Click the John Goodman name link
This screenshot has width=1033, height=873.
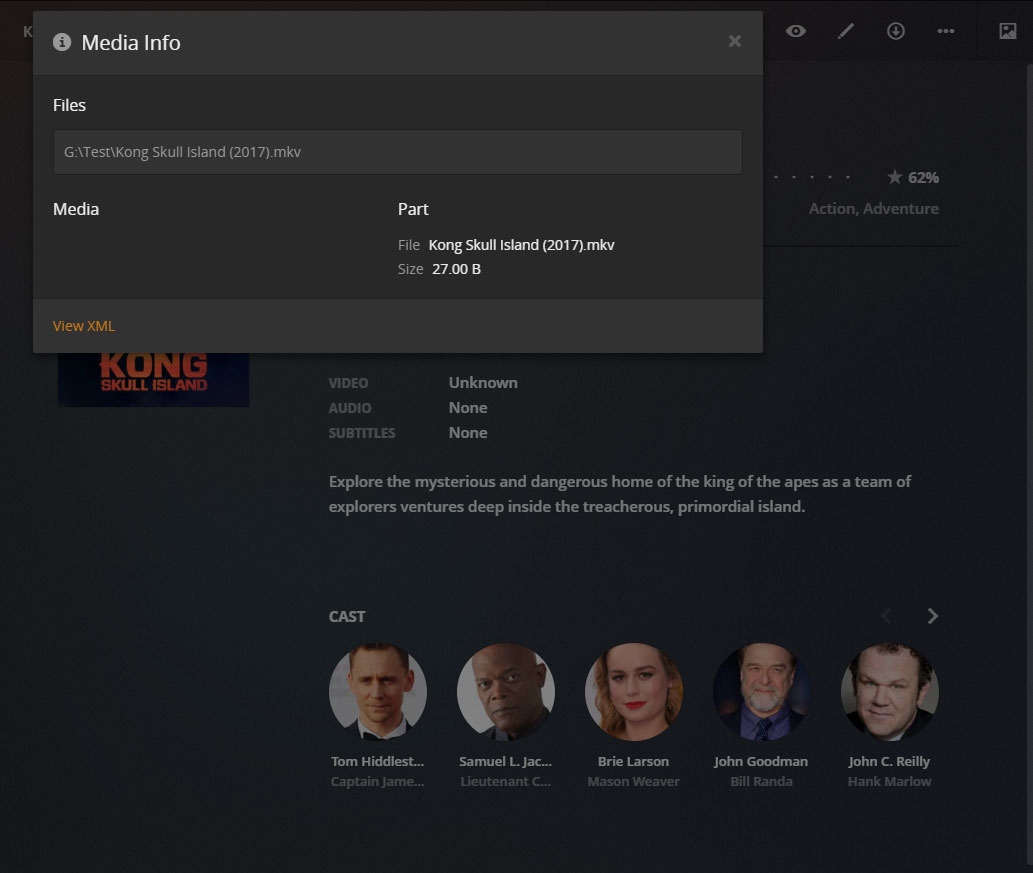tap(761, 761)
